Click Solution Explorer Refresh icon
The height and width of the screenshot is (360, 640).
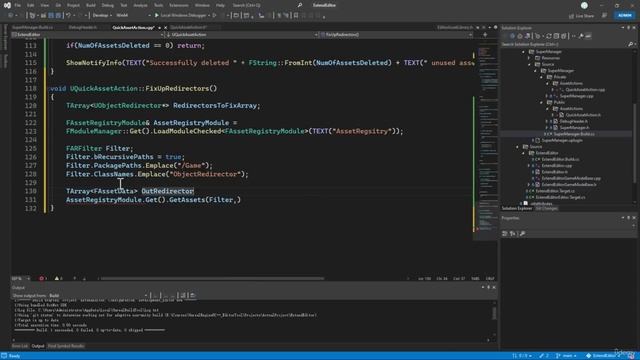[549, 36]
